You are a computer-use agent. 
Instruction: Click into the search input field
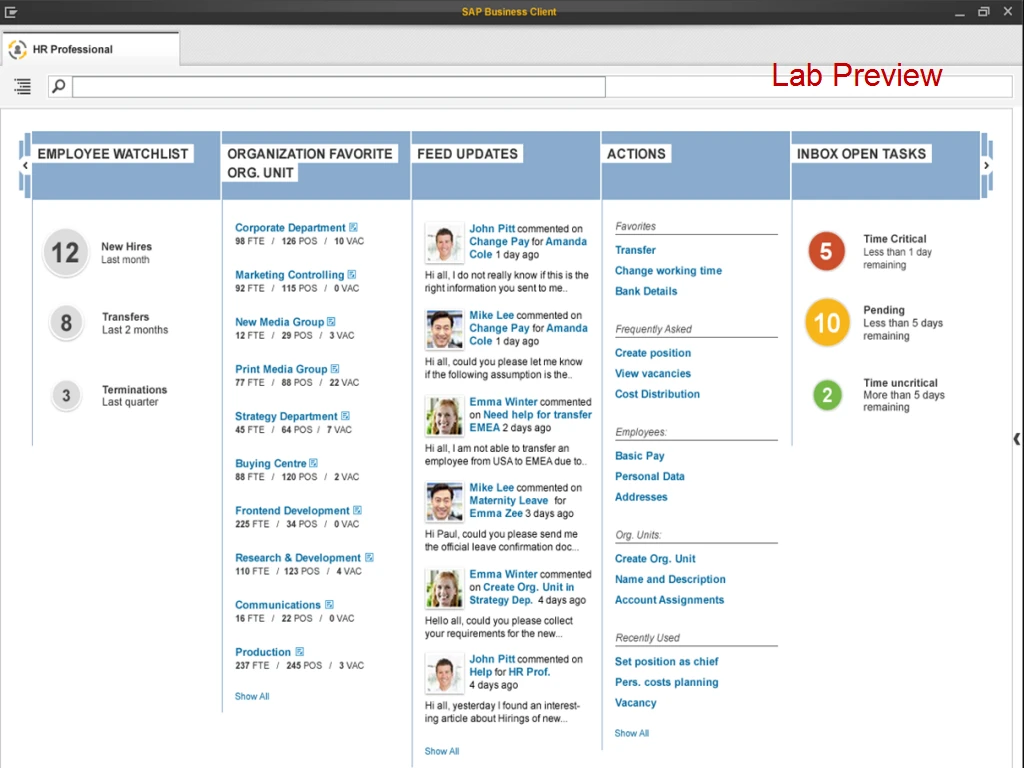coord(338,87)
